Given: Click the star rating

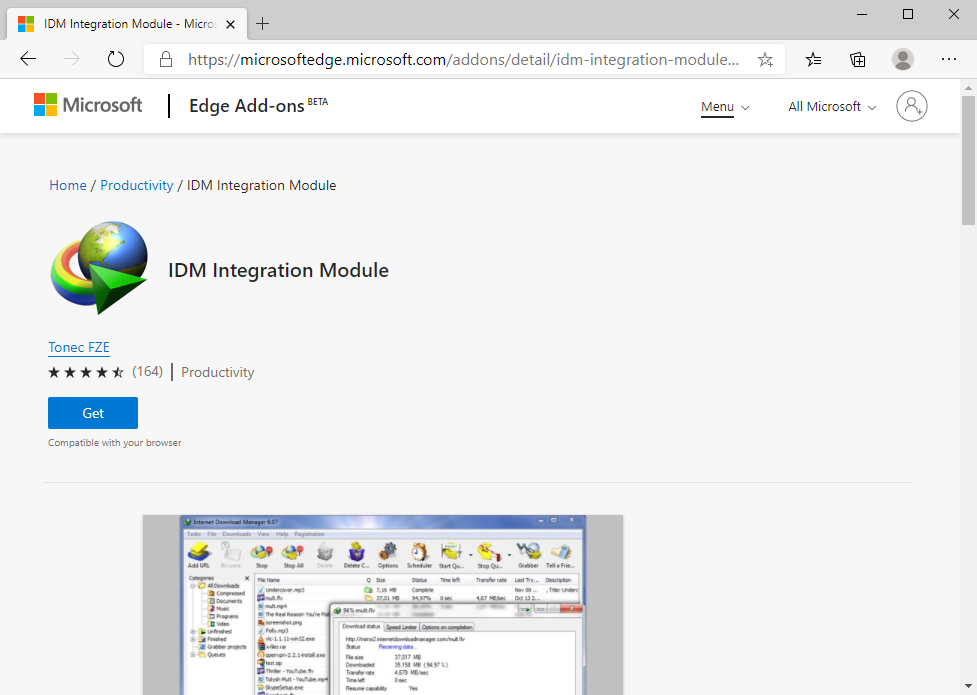Looking at the screenshot, I should point(86,372).
